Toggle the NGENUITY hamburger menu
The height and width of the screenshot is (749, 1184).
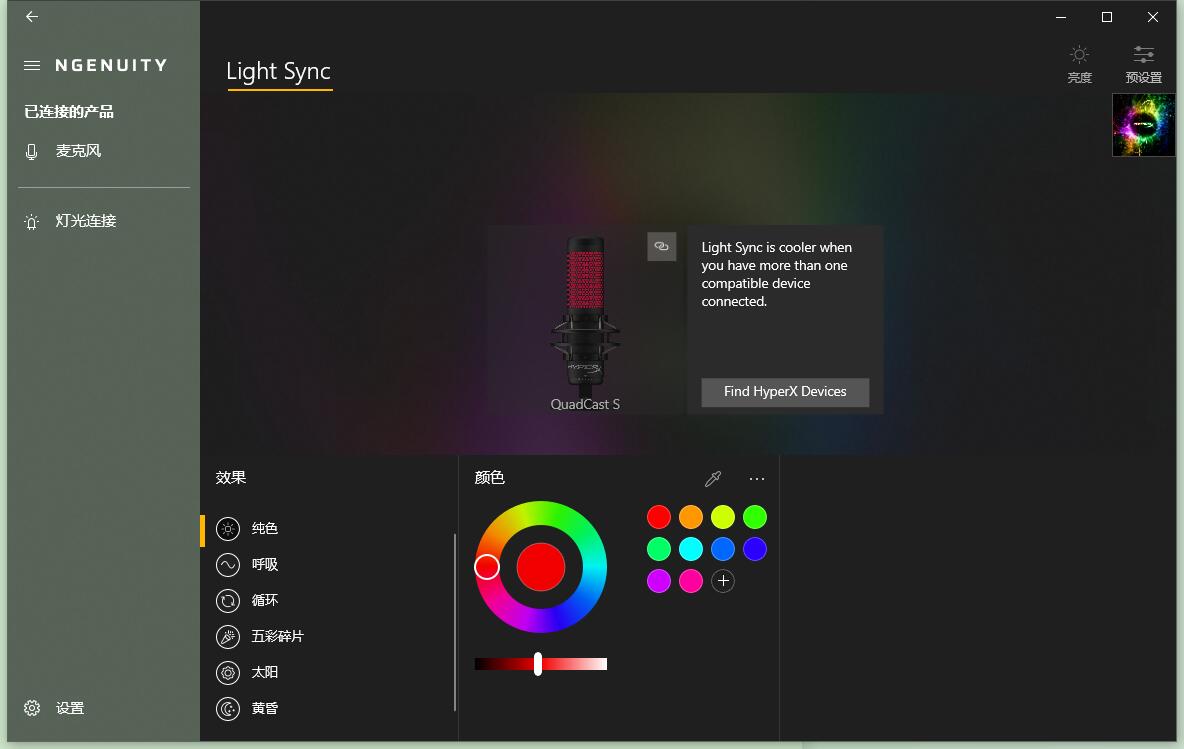tap(32, 66)
